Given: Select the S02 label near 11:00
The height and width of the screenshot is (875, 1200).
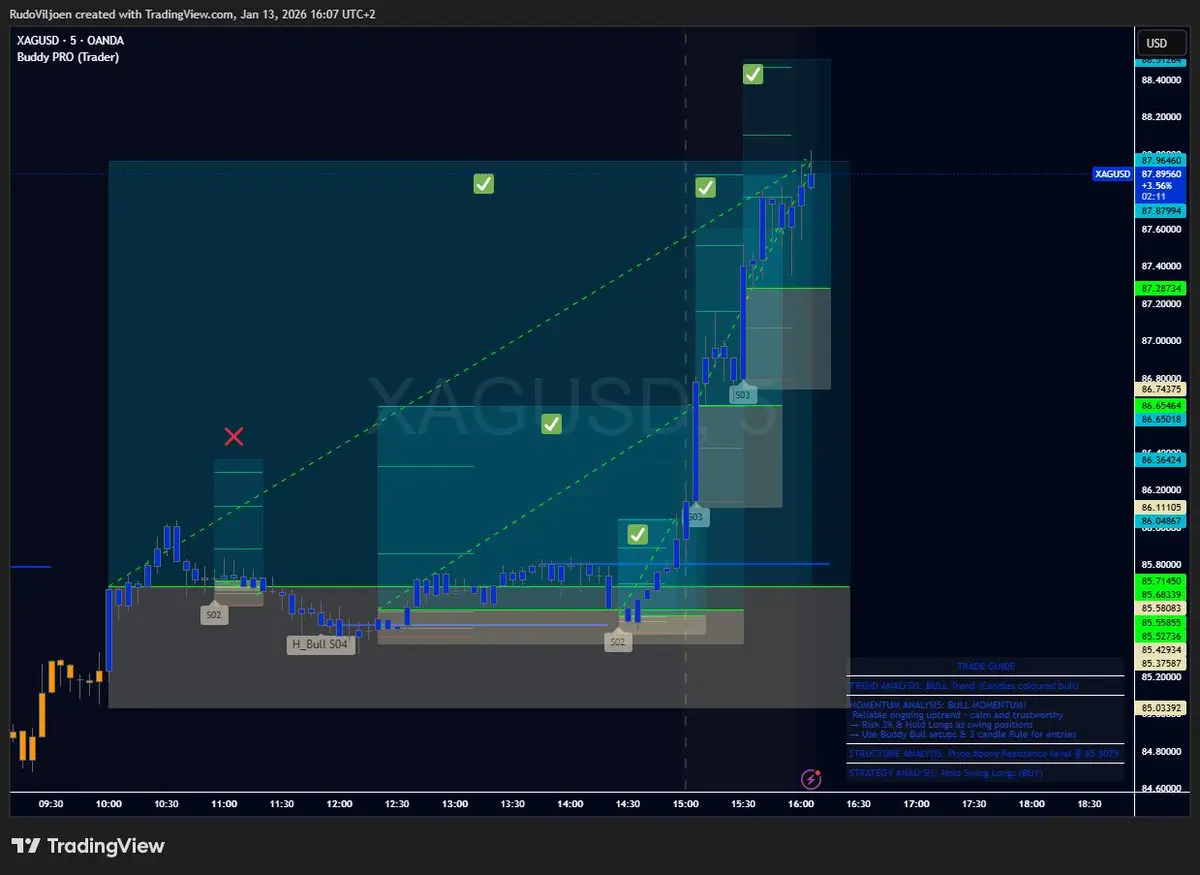Looking at the screenshot, I should pos(213,615).
